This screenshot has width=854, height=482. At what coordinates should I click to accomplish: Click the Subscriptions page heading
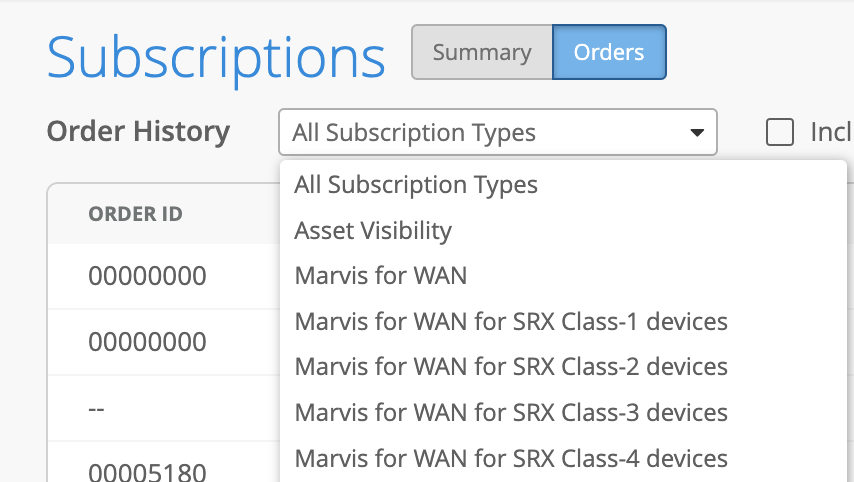coord(216,57)
